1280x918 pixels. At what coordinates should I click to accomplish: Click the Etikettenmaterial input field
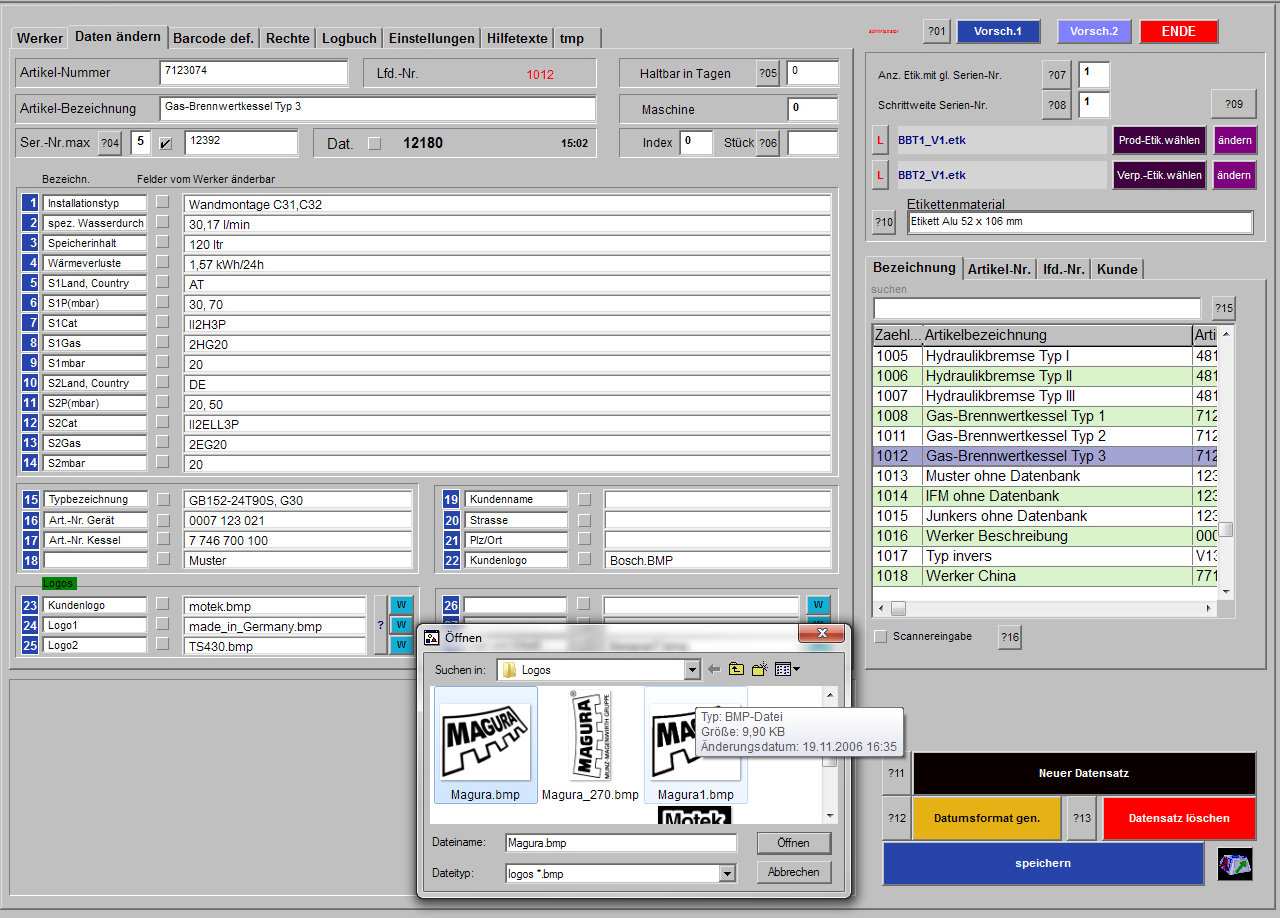tap(1080, 222)
